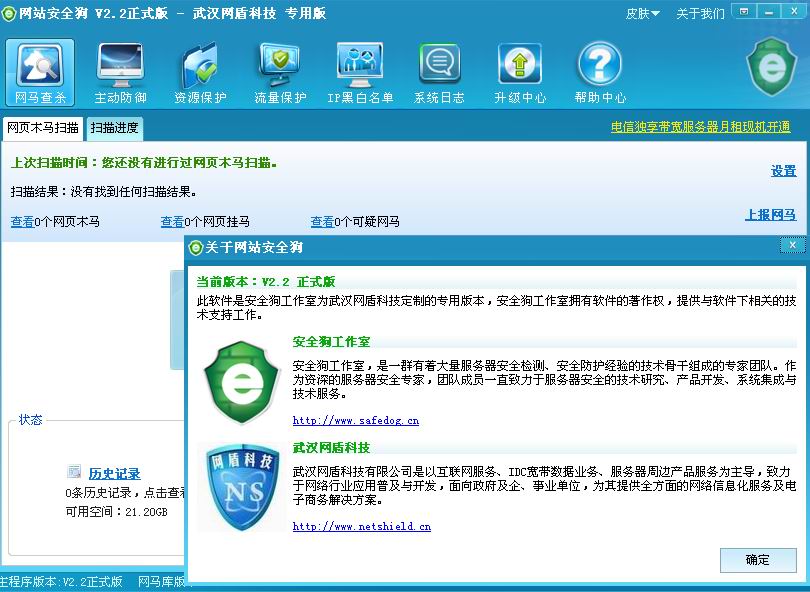The image size is (810, 592).
Task: Click the 网马库版 status bar entry
Action: pyautogui.click(x=161, y=582)
